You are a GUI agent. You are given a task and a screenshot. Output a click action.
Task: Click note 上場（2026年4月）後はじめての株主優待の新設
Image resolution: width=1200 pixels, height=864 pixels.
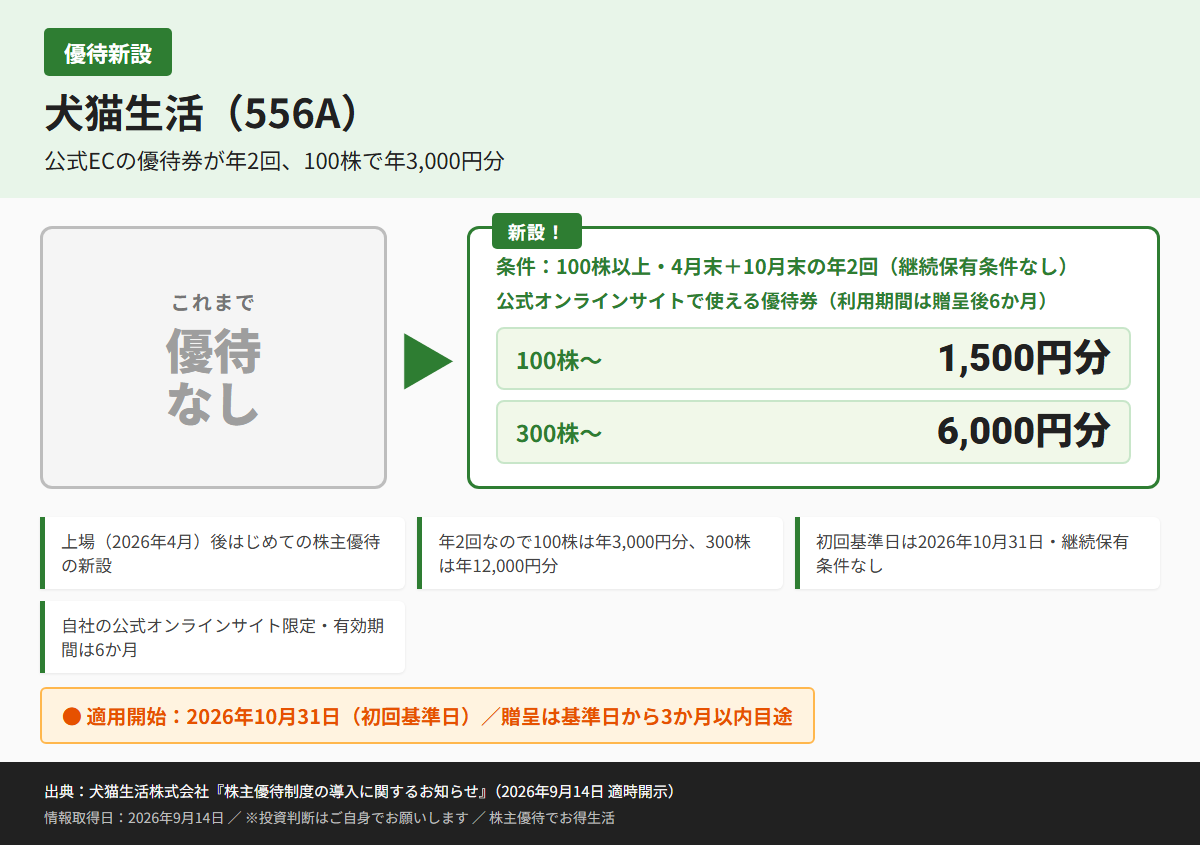coord(223,553)
